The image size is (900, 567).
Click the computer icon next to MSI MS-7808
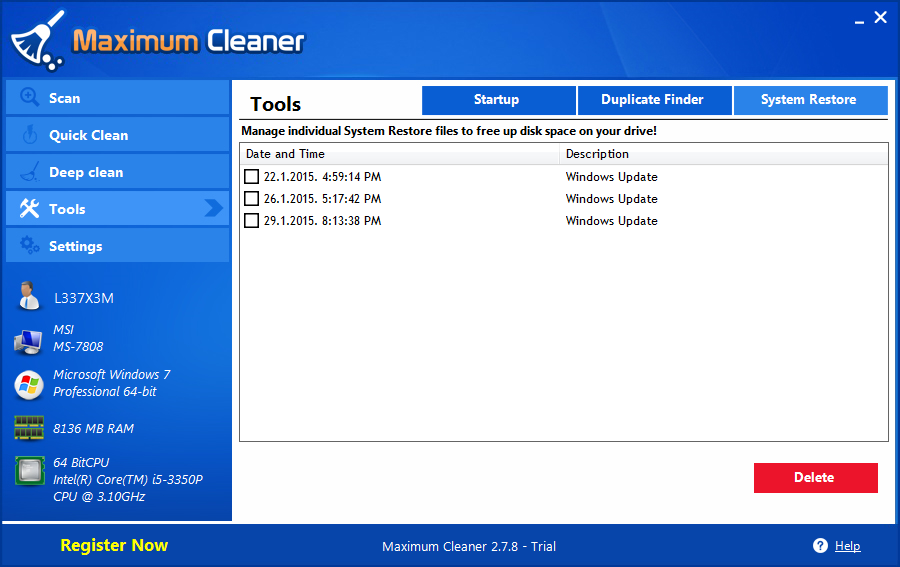[28, 342]
